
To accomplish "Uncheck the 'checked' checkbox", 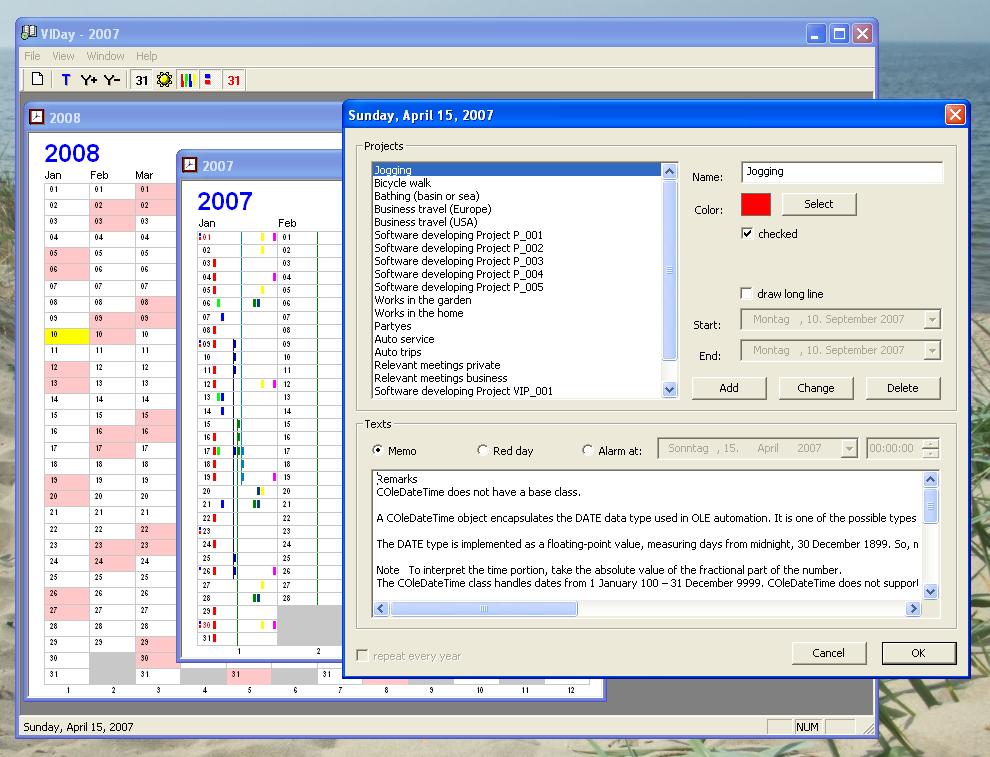I will 747,234.
